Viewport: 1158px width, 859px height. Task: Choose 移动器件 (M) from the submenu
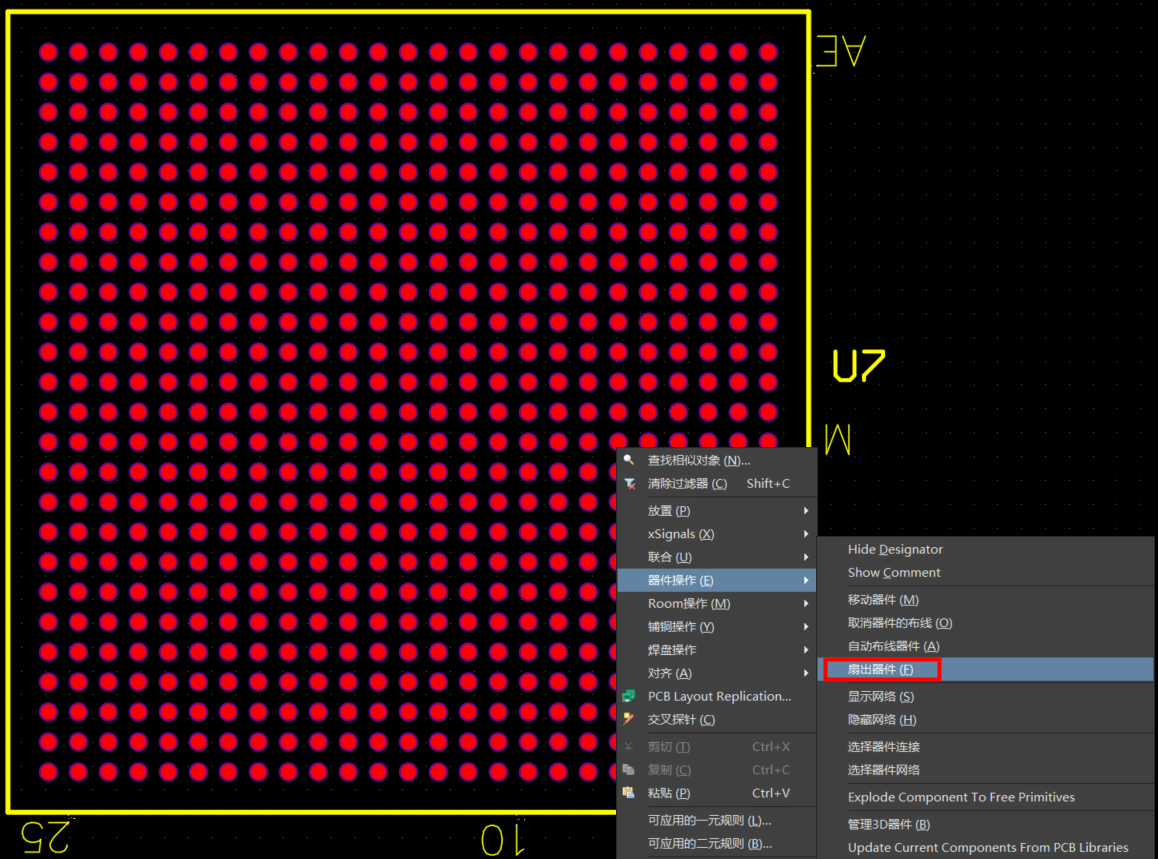point(883,600)
